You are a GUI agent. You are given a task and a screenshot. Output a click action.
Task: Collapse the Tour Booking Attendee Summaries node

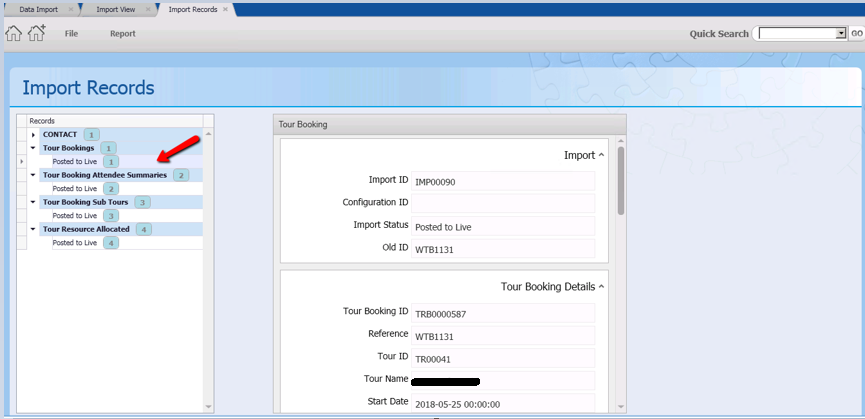tap(33, 175)
